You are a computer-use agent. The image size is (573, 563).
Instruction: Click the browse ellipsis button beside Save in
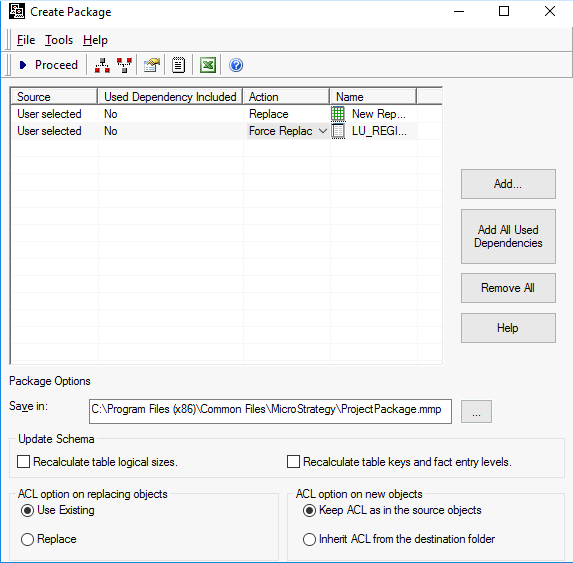click(x=476, y=411)
